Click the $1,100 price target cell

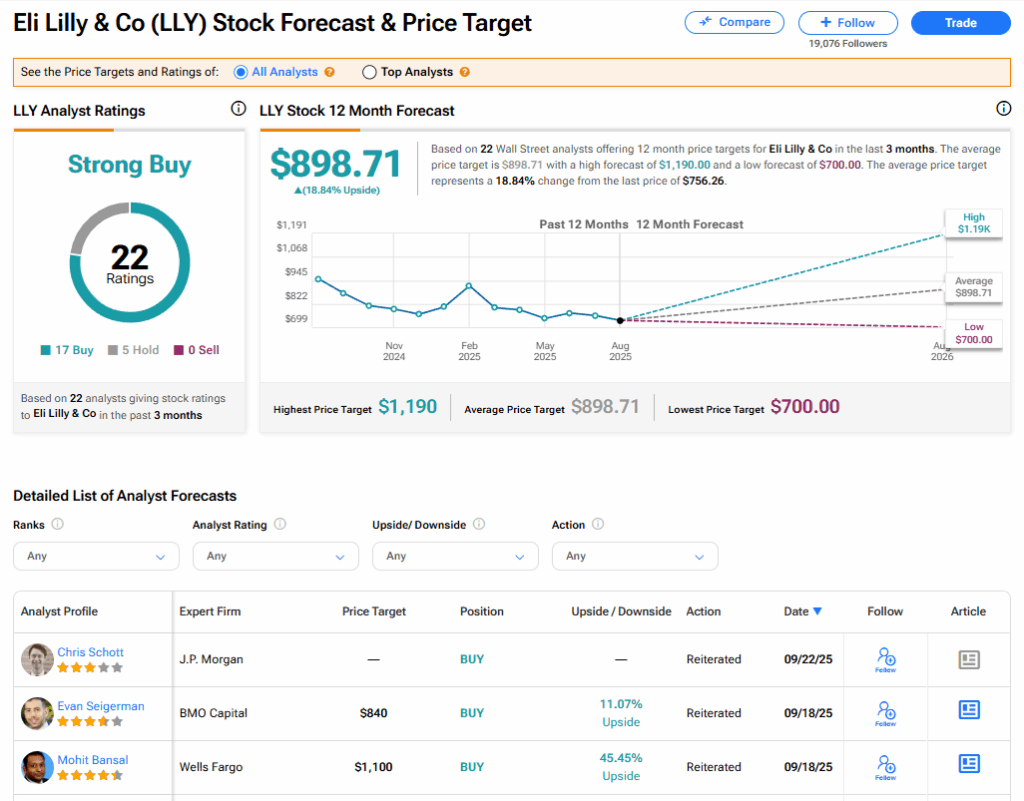374,767
